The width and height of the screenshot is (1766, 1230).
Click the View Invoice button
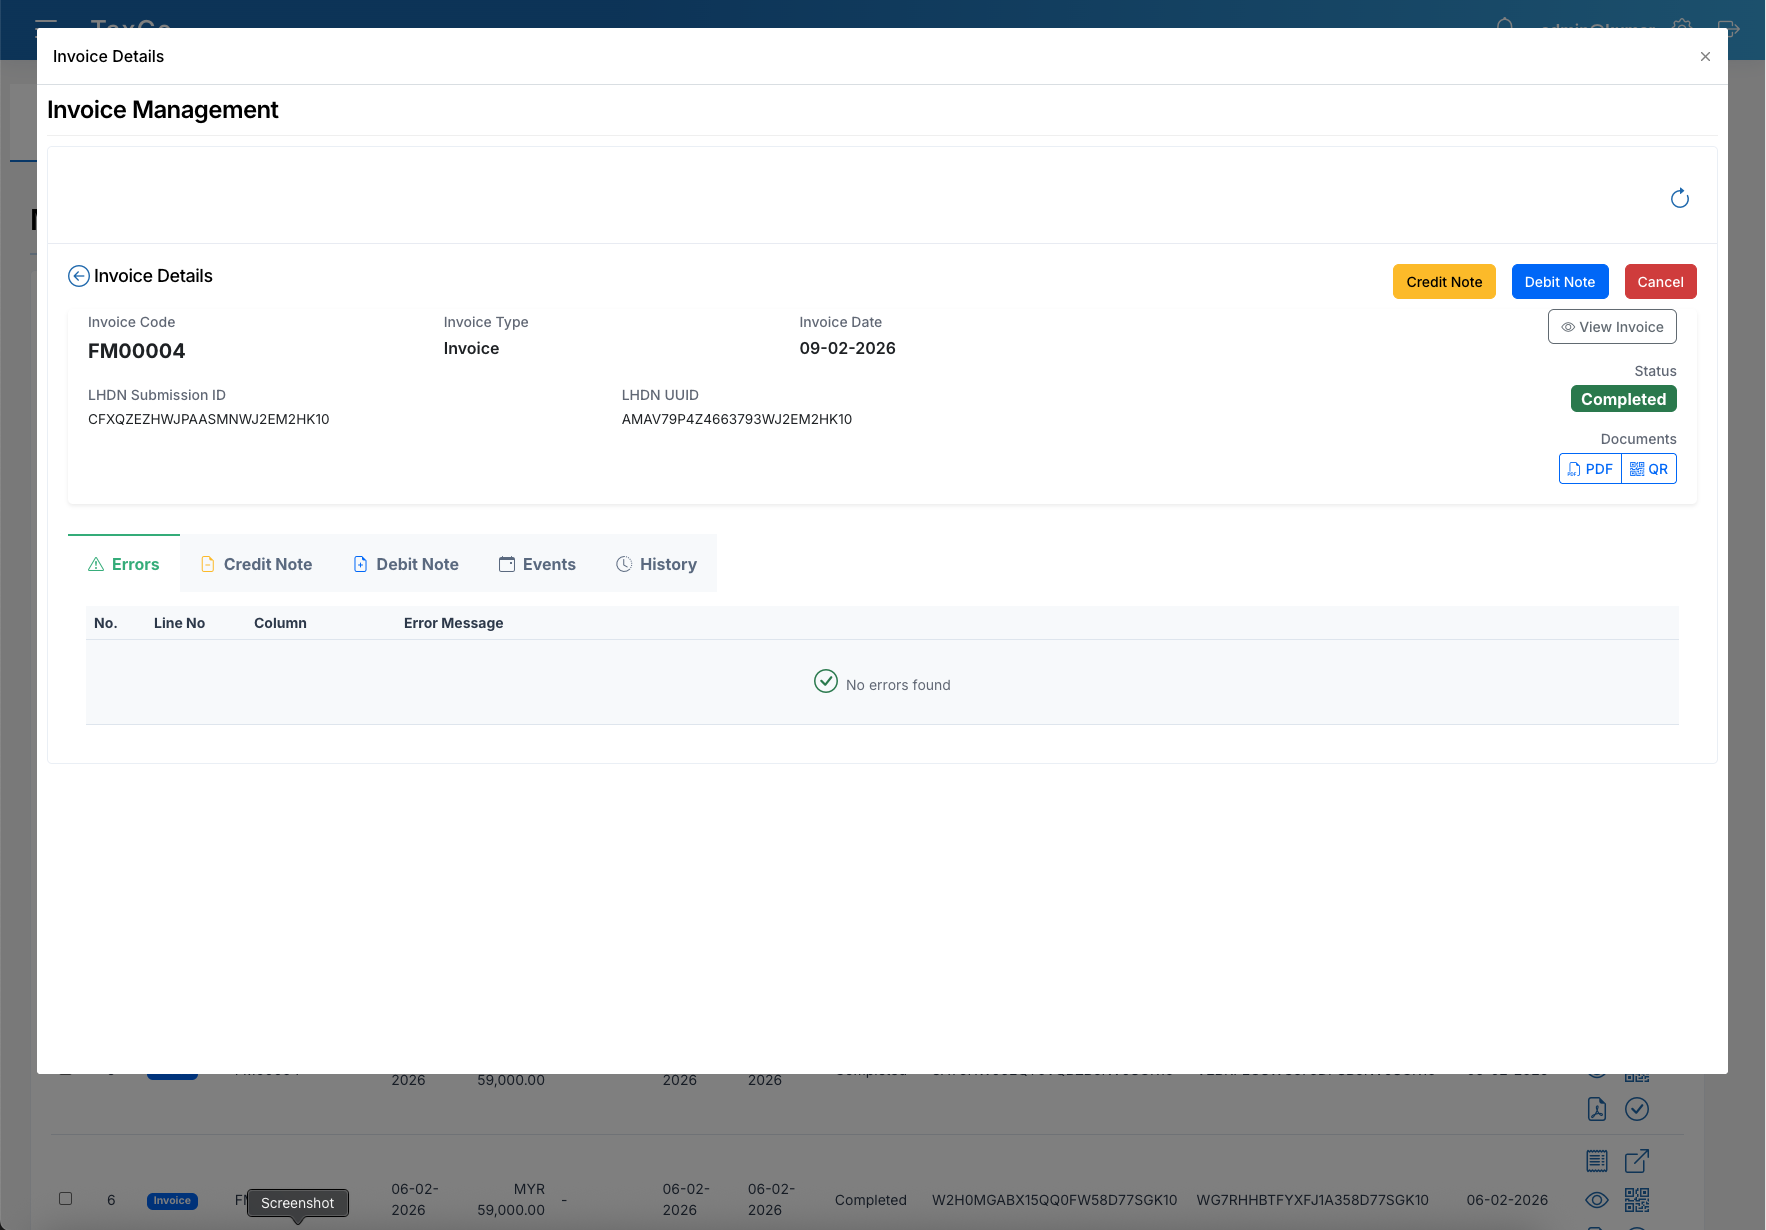[x=1611, y=326]
